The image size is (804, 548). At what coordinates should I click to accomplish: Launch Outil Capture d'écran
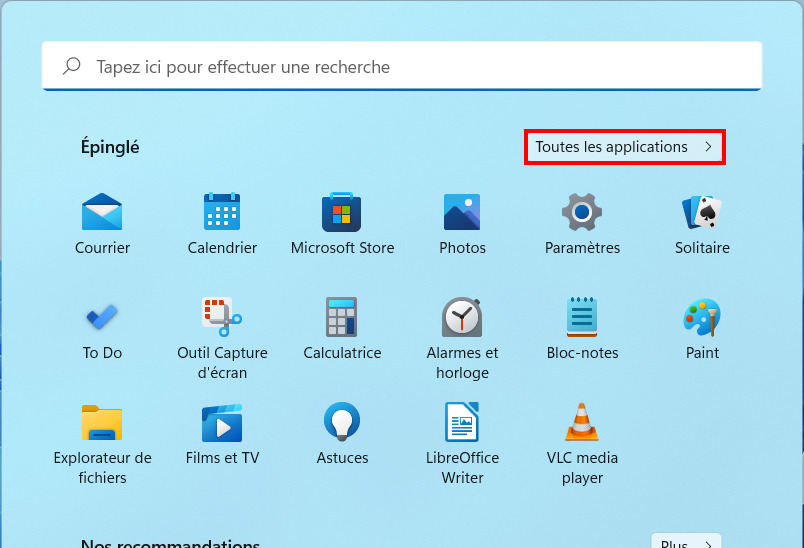[x=222, y=338]
